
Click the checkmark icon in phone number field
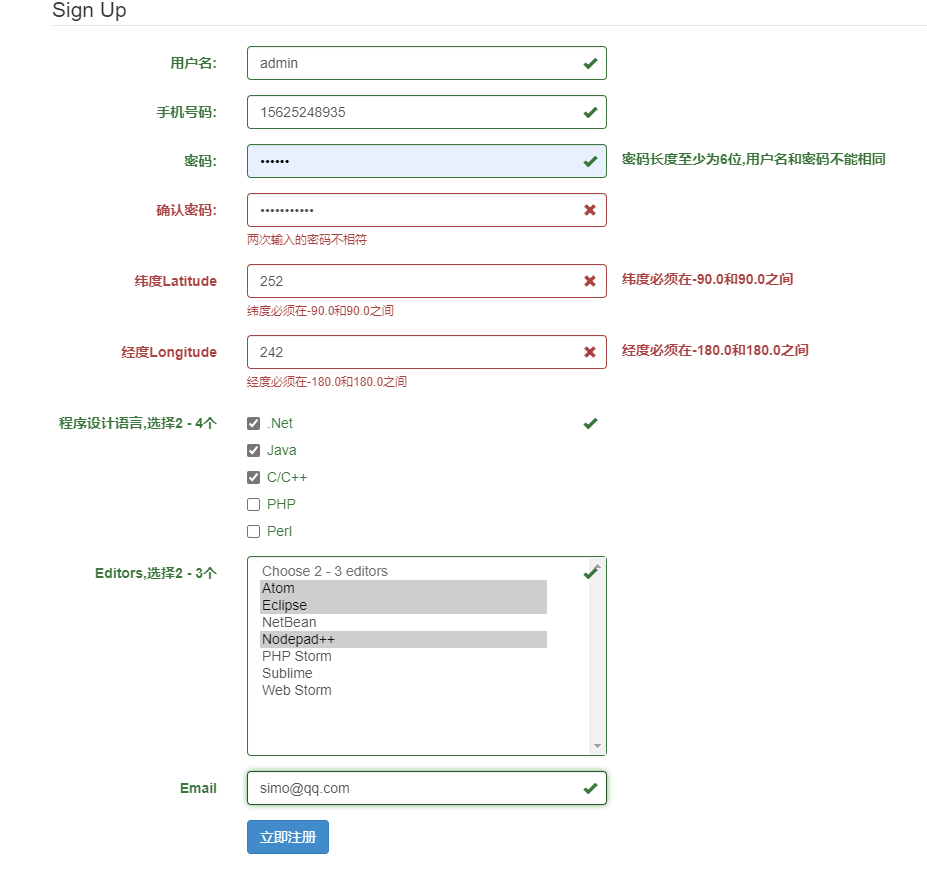tap(590, 112)
